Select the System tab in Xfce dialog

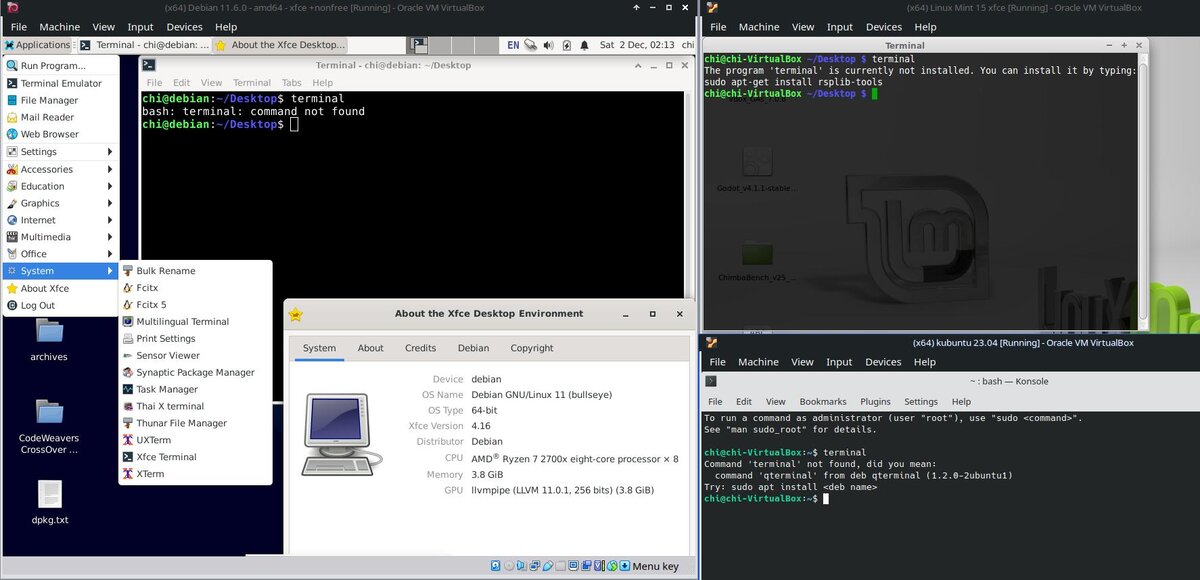click(x=319, y=348)
